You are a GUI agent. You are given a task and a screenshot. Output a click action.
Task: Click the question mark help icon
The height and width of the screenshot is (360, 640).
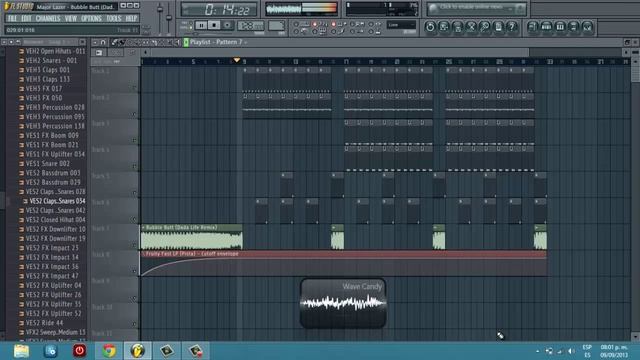(x=511, y=27)
